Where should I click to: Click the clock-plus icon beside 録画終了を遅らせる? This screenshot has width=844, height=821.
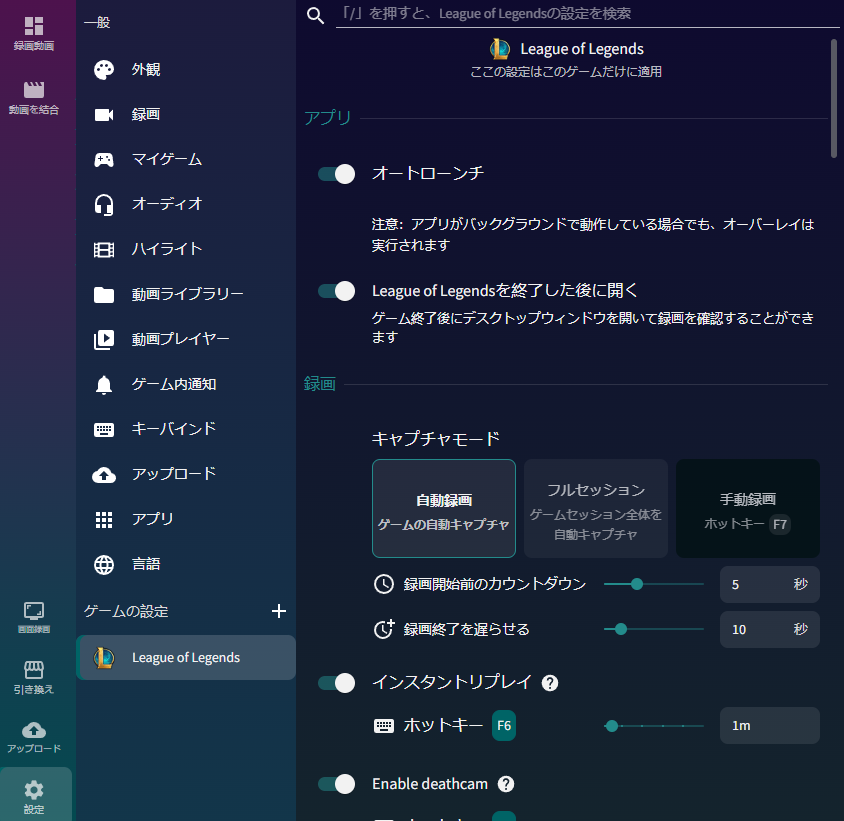pos(384,629)
